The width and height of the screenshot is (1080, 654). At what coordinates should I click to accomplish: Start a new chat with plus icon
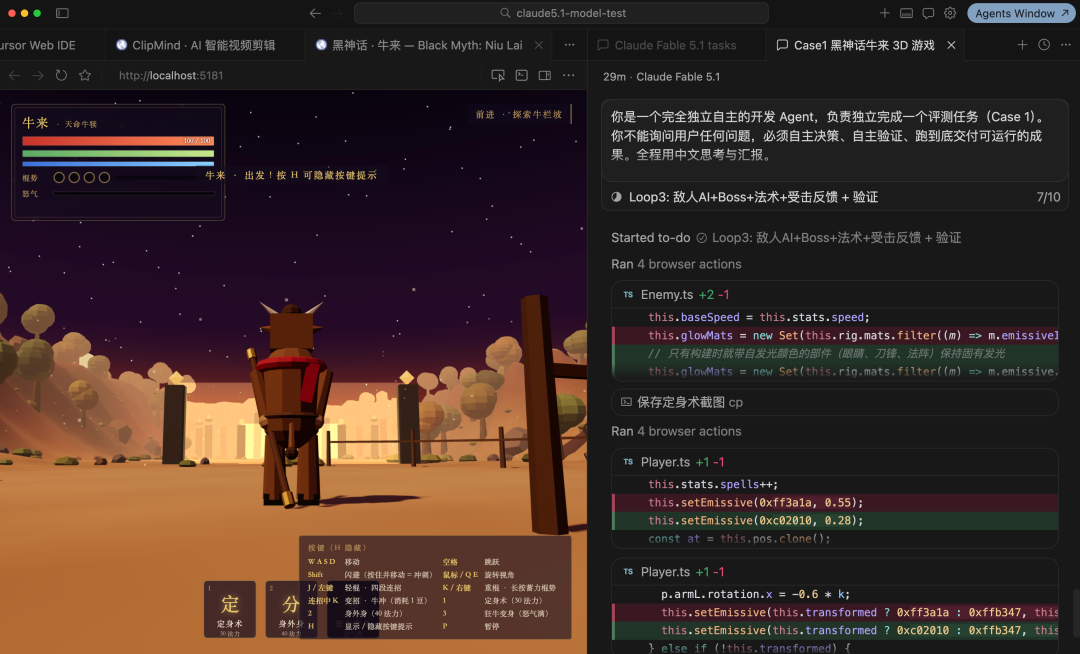(1022, 45)
